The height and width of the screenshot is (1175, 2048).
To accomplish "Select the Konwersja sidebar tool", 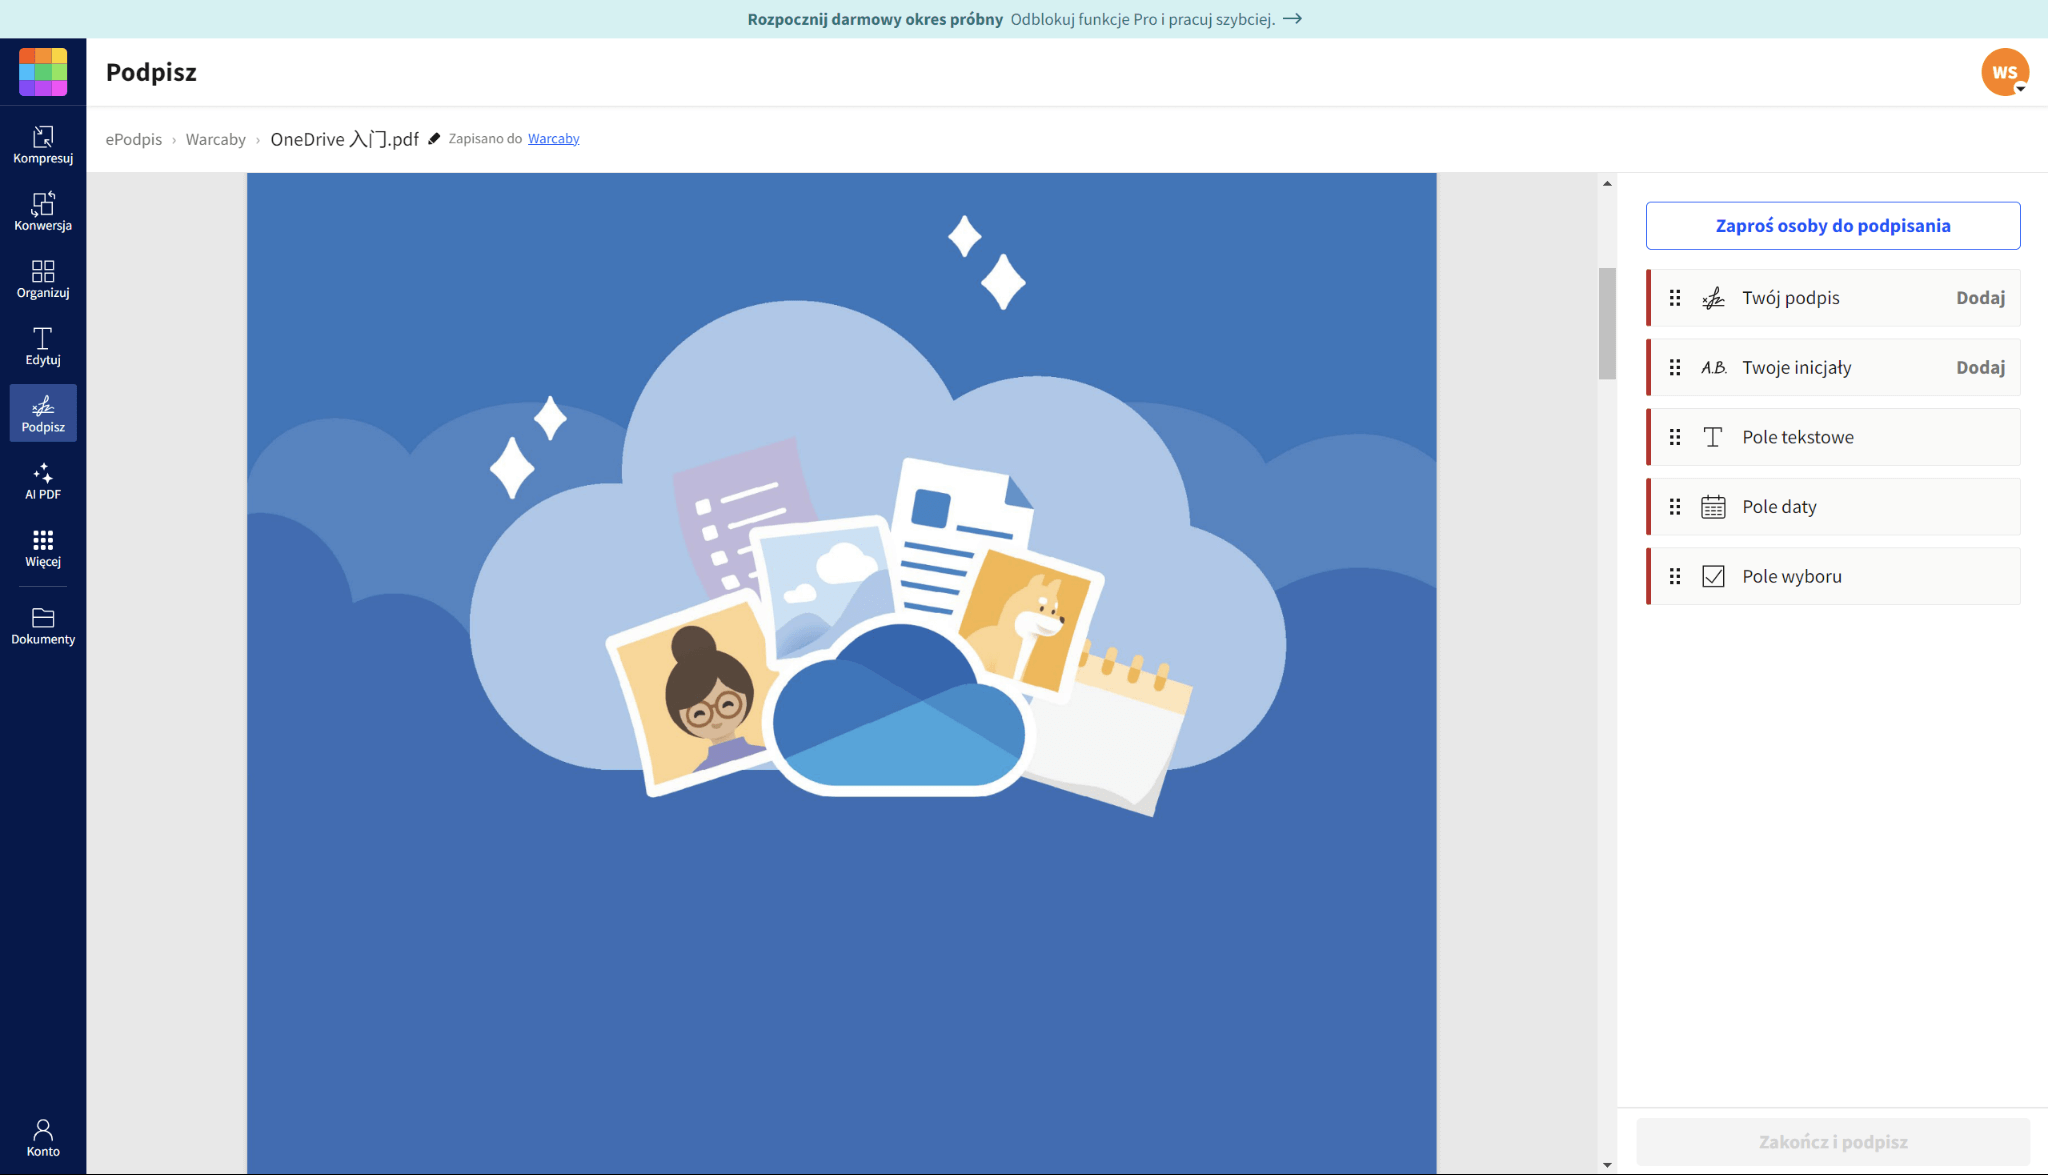I will (43, 212).
